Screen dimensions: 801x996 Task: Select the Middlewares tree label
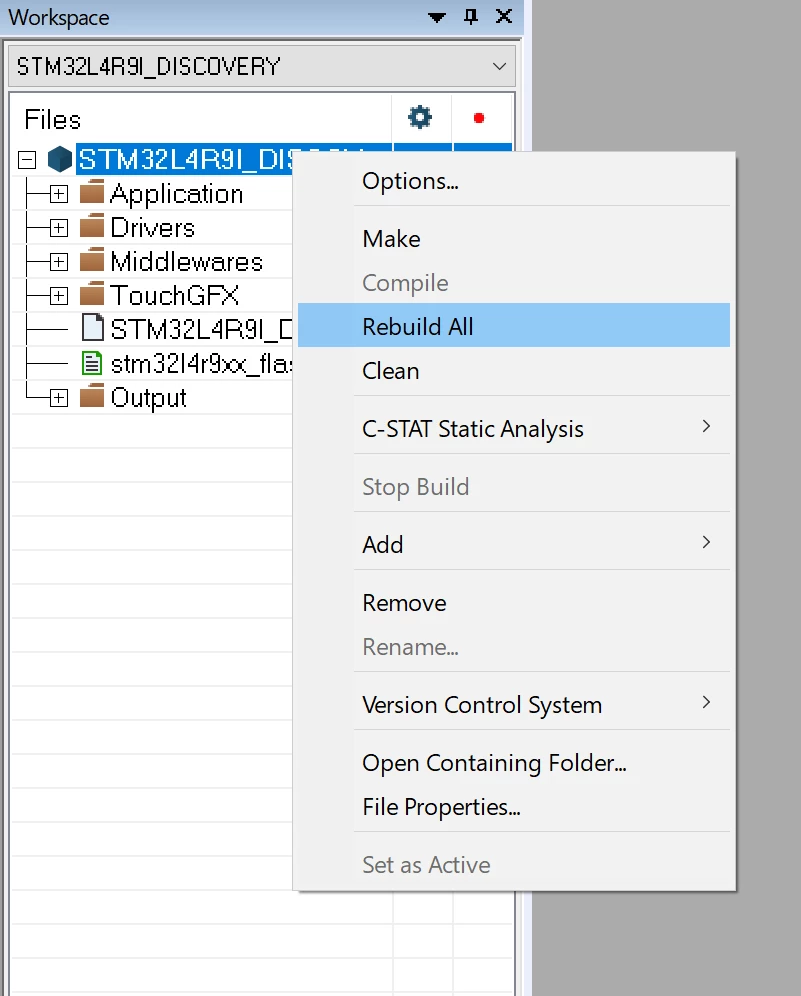pyautogui.click(x=187, y=262)
